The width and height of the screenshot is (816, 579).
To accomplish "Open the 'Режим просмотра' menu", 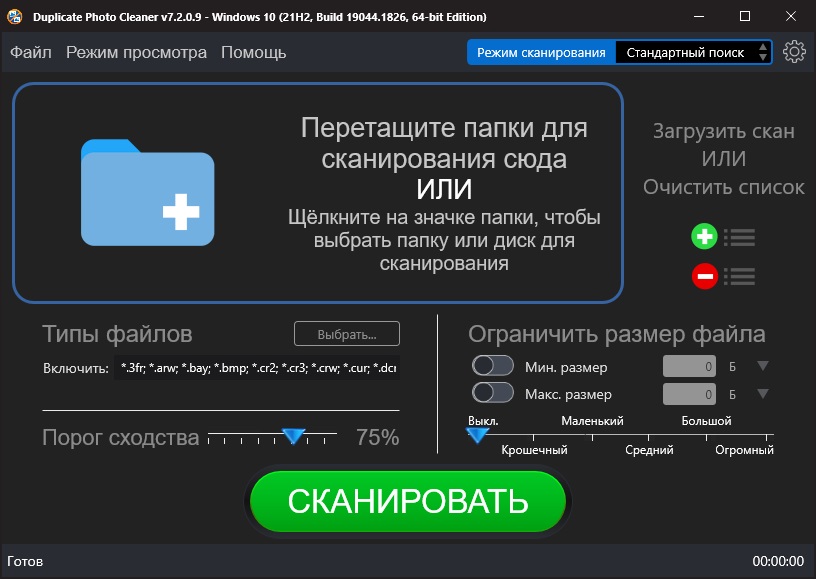I will pos(136,52).
